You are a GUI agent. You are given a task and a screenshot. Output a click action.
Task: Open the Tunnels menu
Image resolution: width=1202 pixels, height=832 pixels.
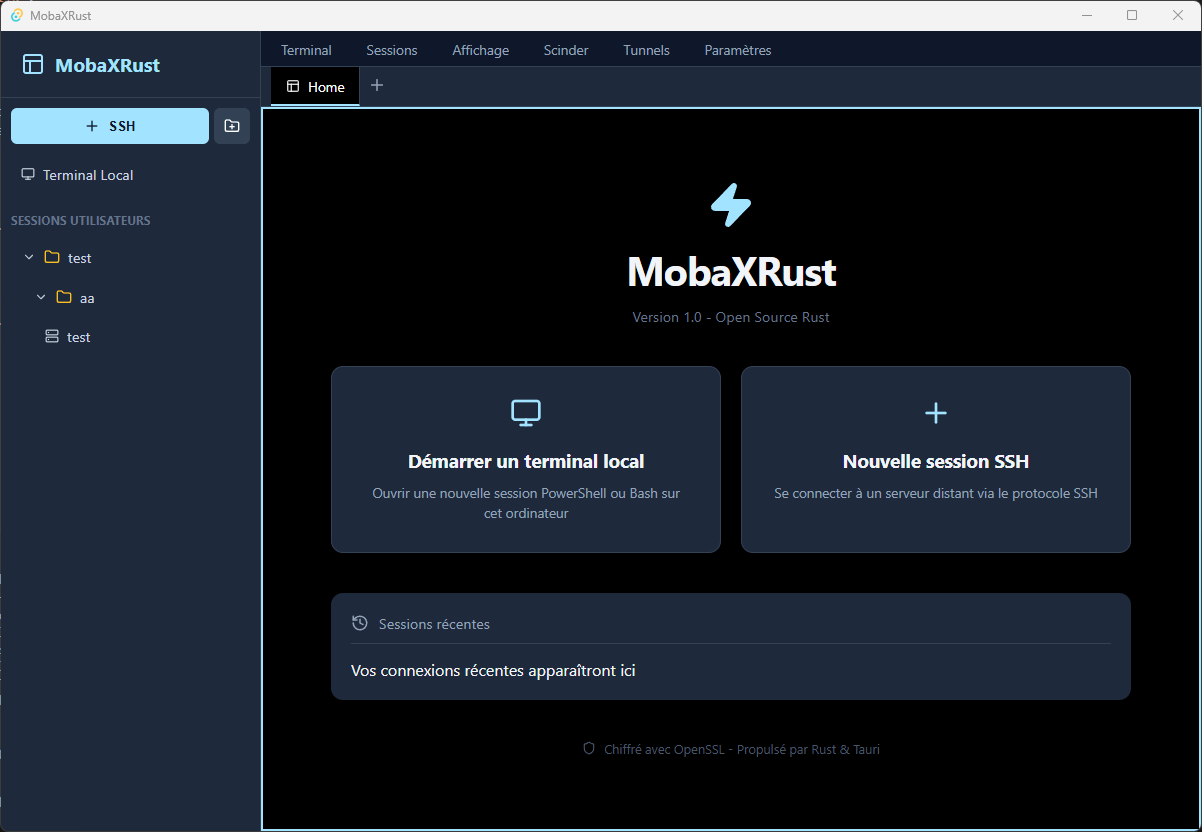coord(647,50)
